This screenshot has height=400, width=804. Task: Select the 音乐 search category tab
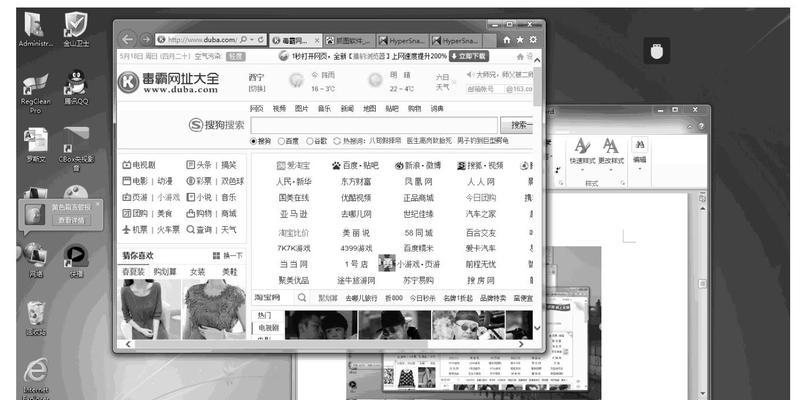click(324, 109)
